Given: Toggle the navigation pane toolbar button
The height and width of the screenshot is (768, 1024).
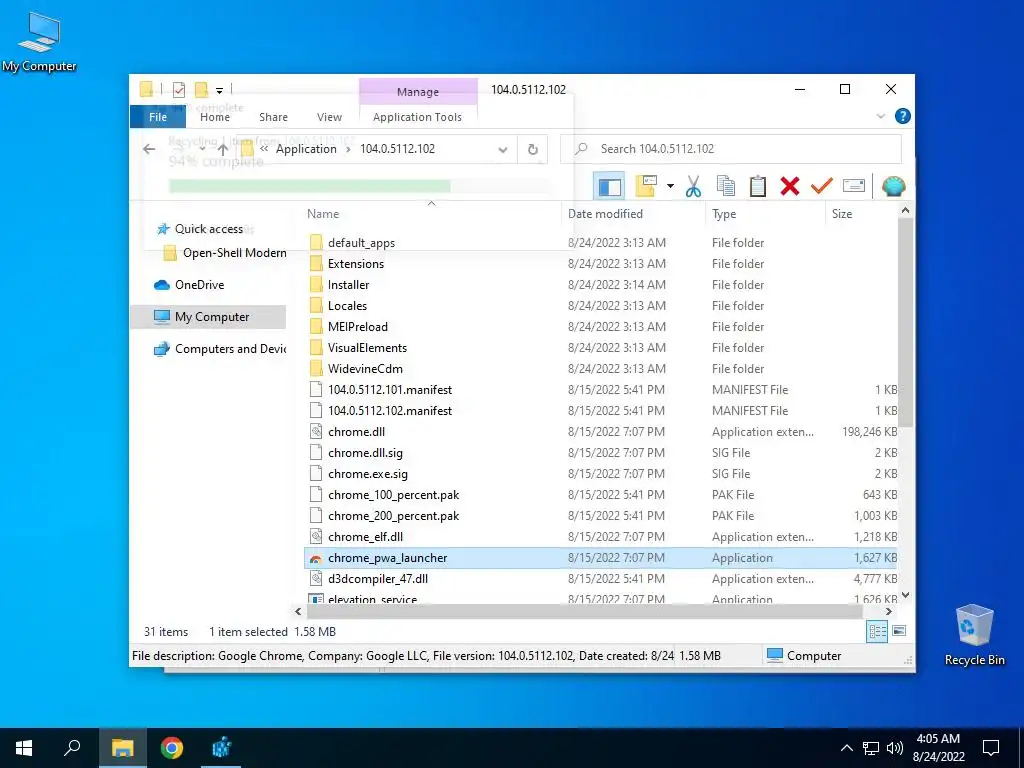Looking at the screenshot, I should pyautogui.click(x=609, y=186).
